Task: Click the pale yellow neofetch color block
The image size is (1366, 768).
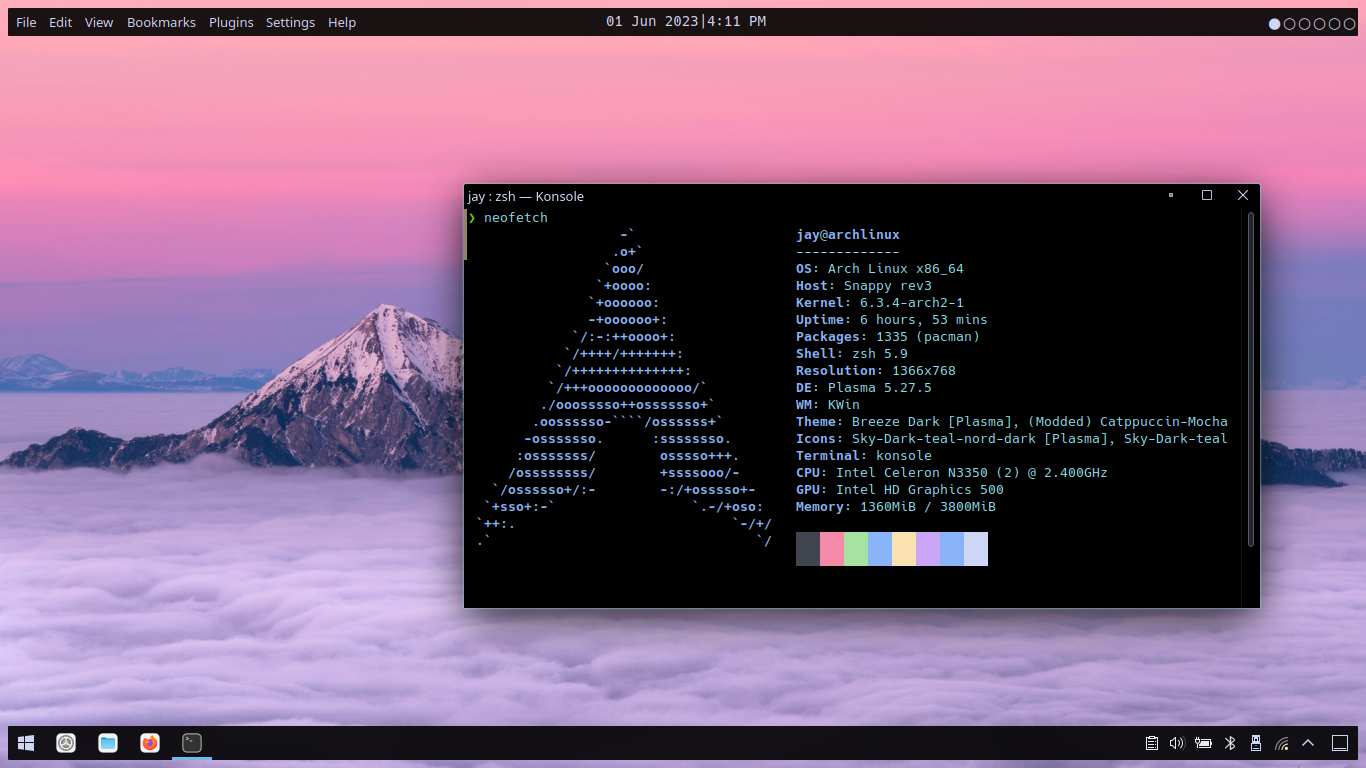Action: point(904,549)
